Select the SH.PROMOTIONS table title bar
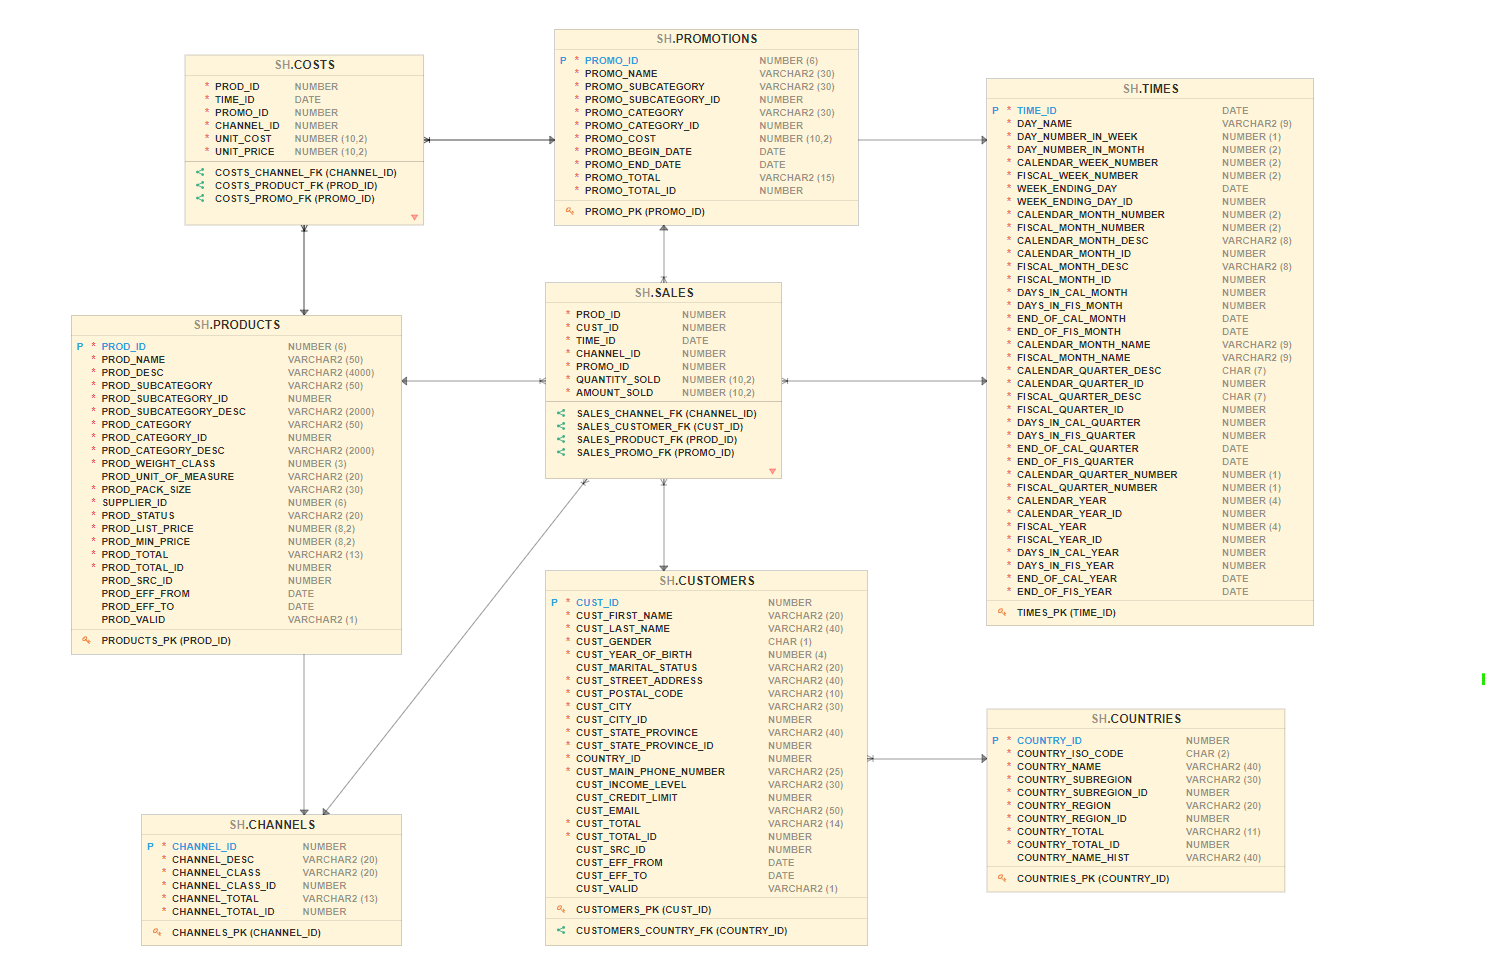 click(706, 39)
